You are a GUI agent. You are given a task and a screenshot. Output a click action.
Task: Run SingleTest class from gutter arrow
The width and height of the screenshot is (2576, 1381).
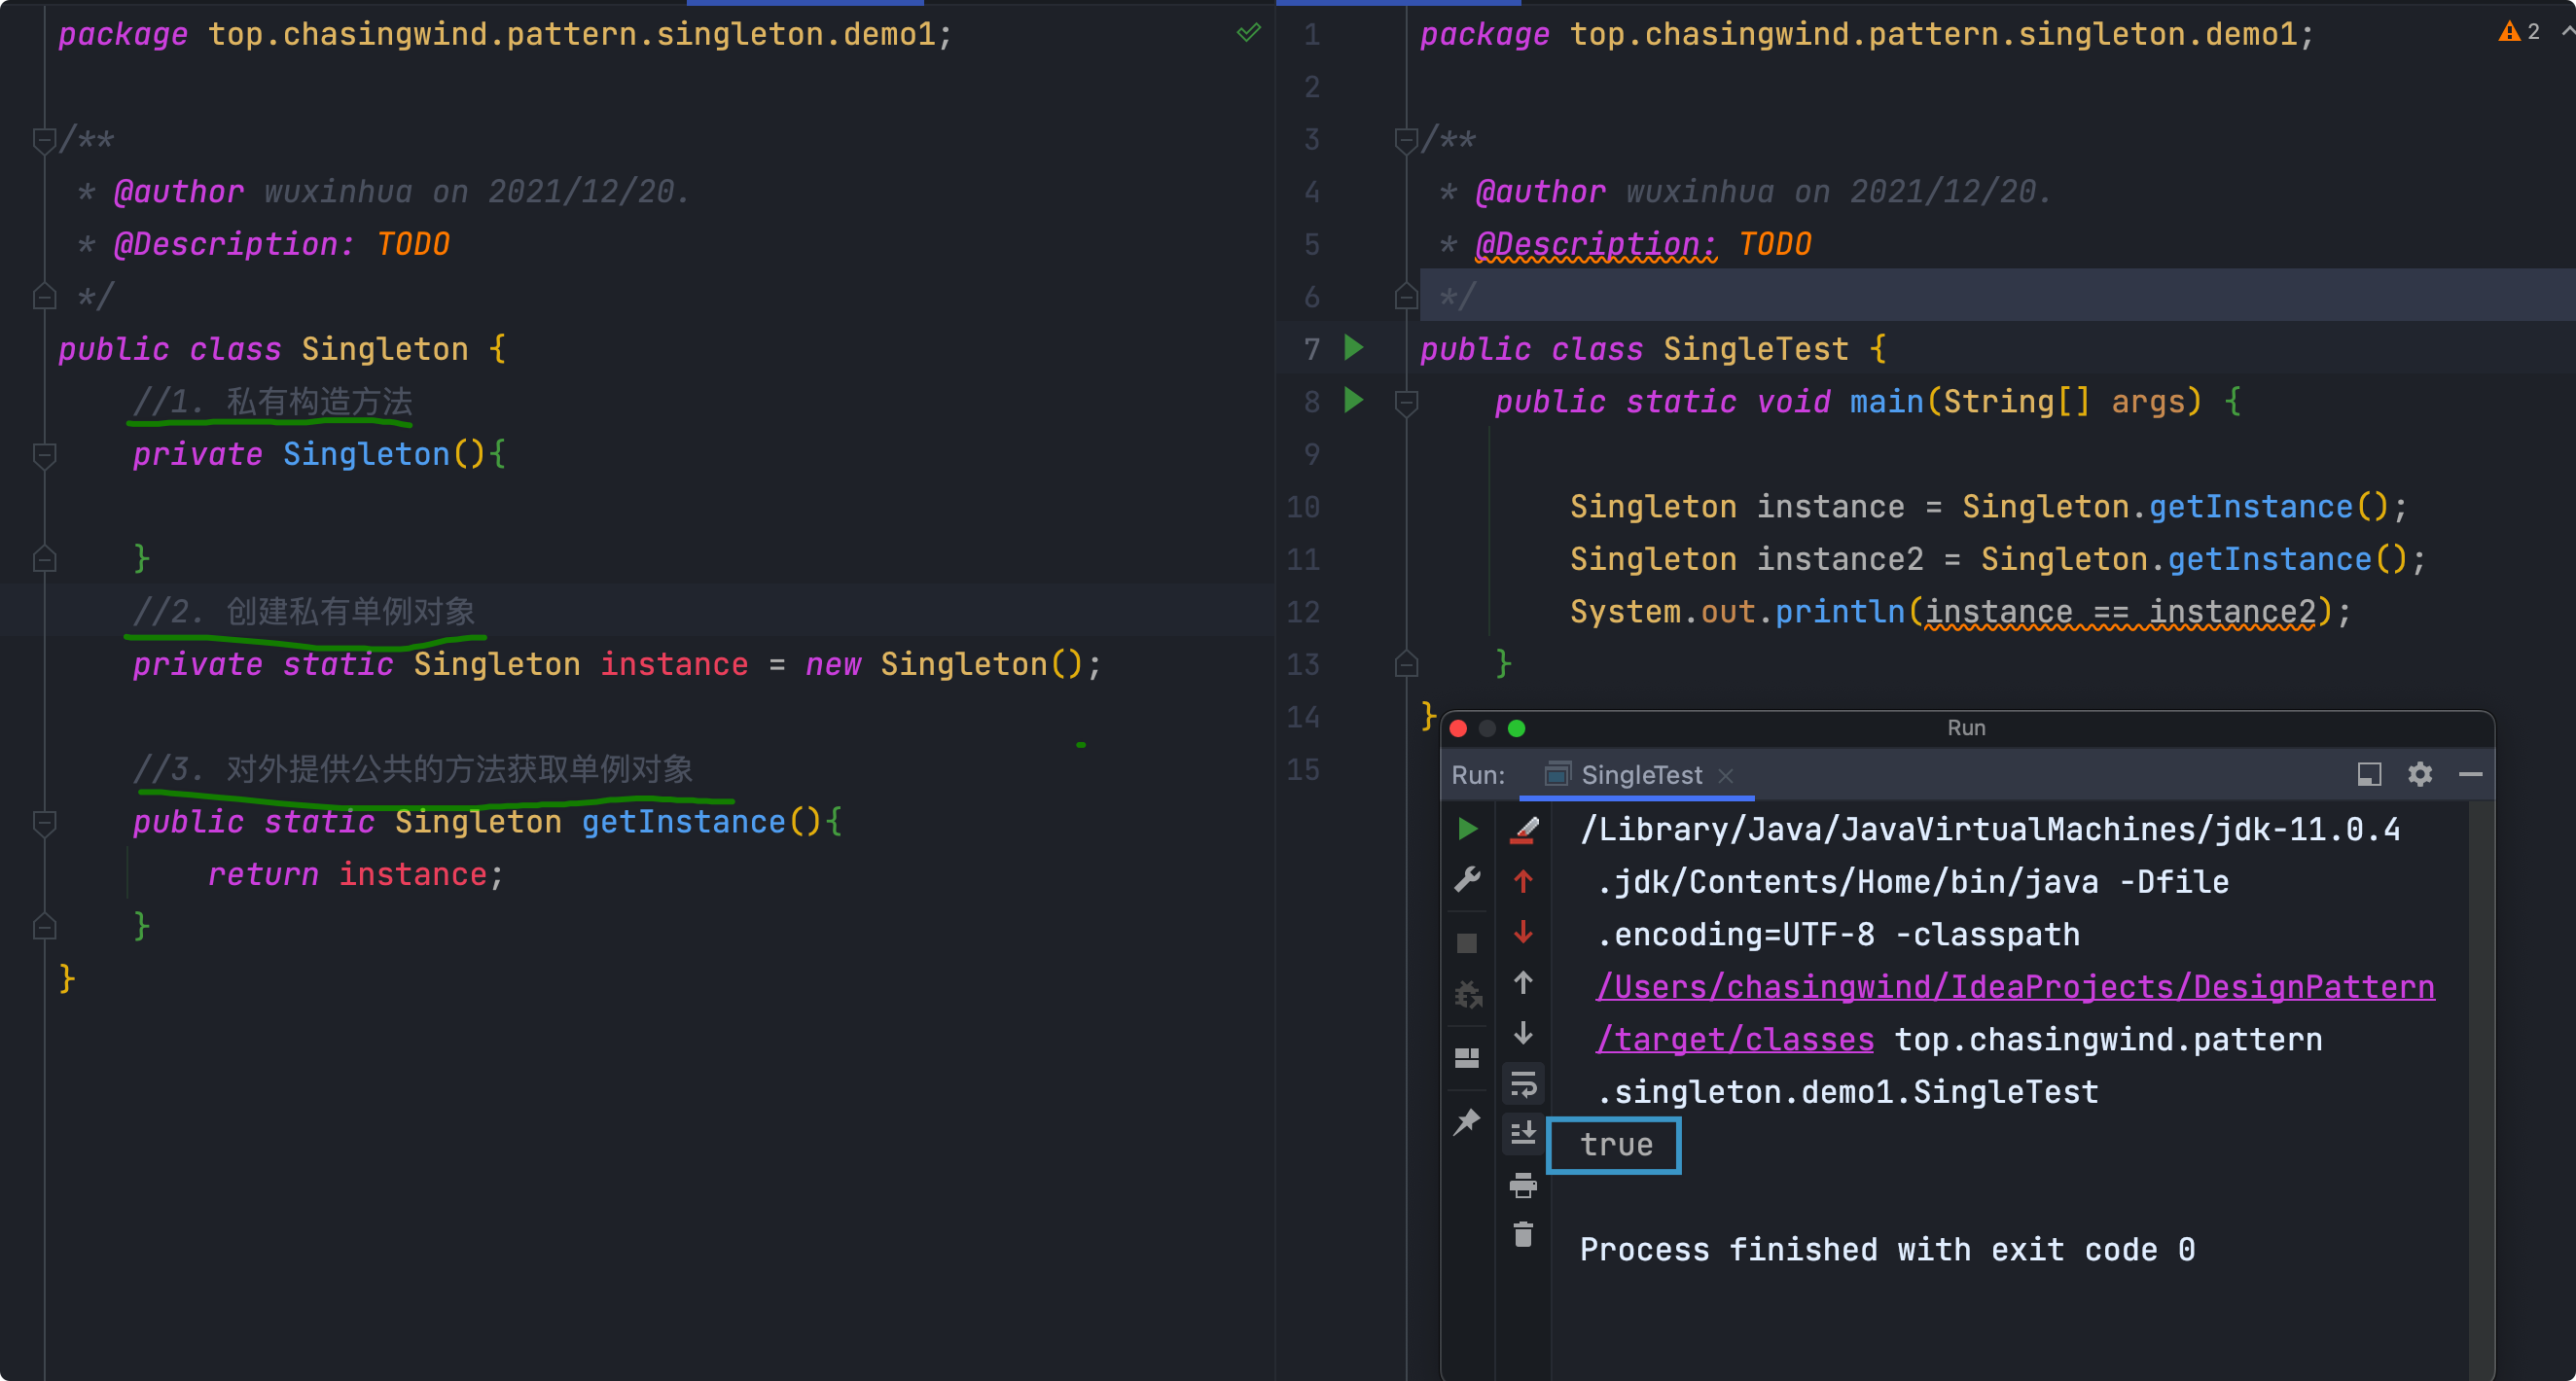[x=1353, y=348]
